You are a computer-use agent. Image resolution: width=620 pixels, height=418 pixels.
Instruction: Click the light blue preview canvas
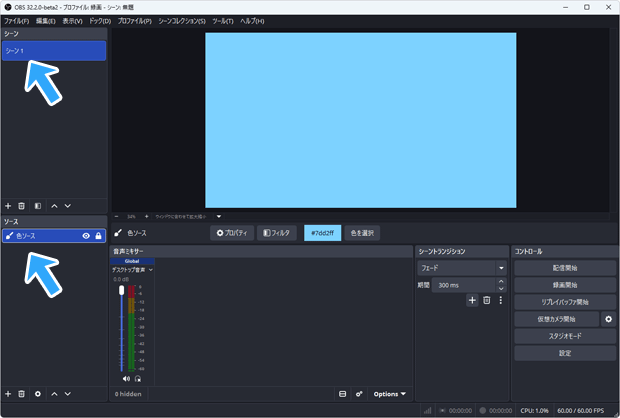361,120
